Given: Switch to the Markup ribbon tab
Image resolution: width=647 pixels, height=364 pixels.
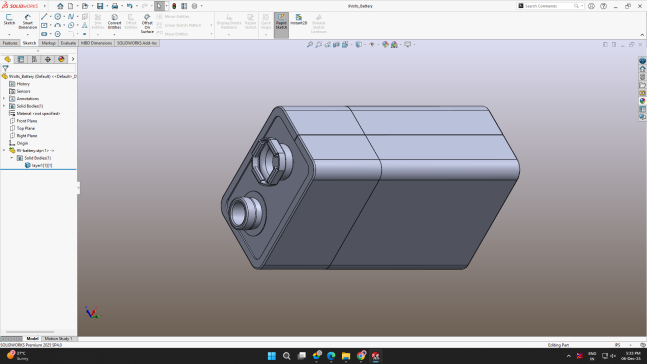Looking at the screenshot, I should point(48,43).
